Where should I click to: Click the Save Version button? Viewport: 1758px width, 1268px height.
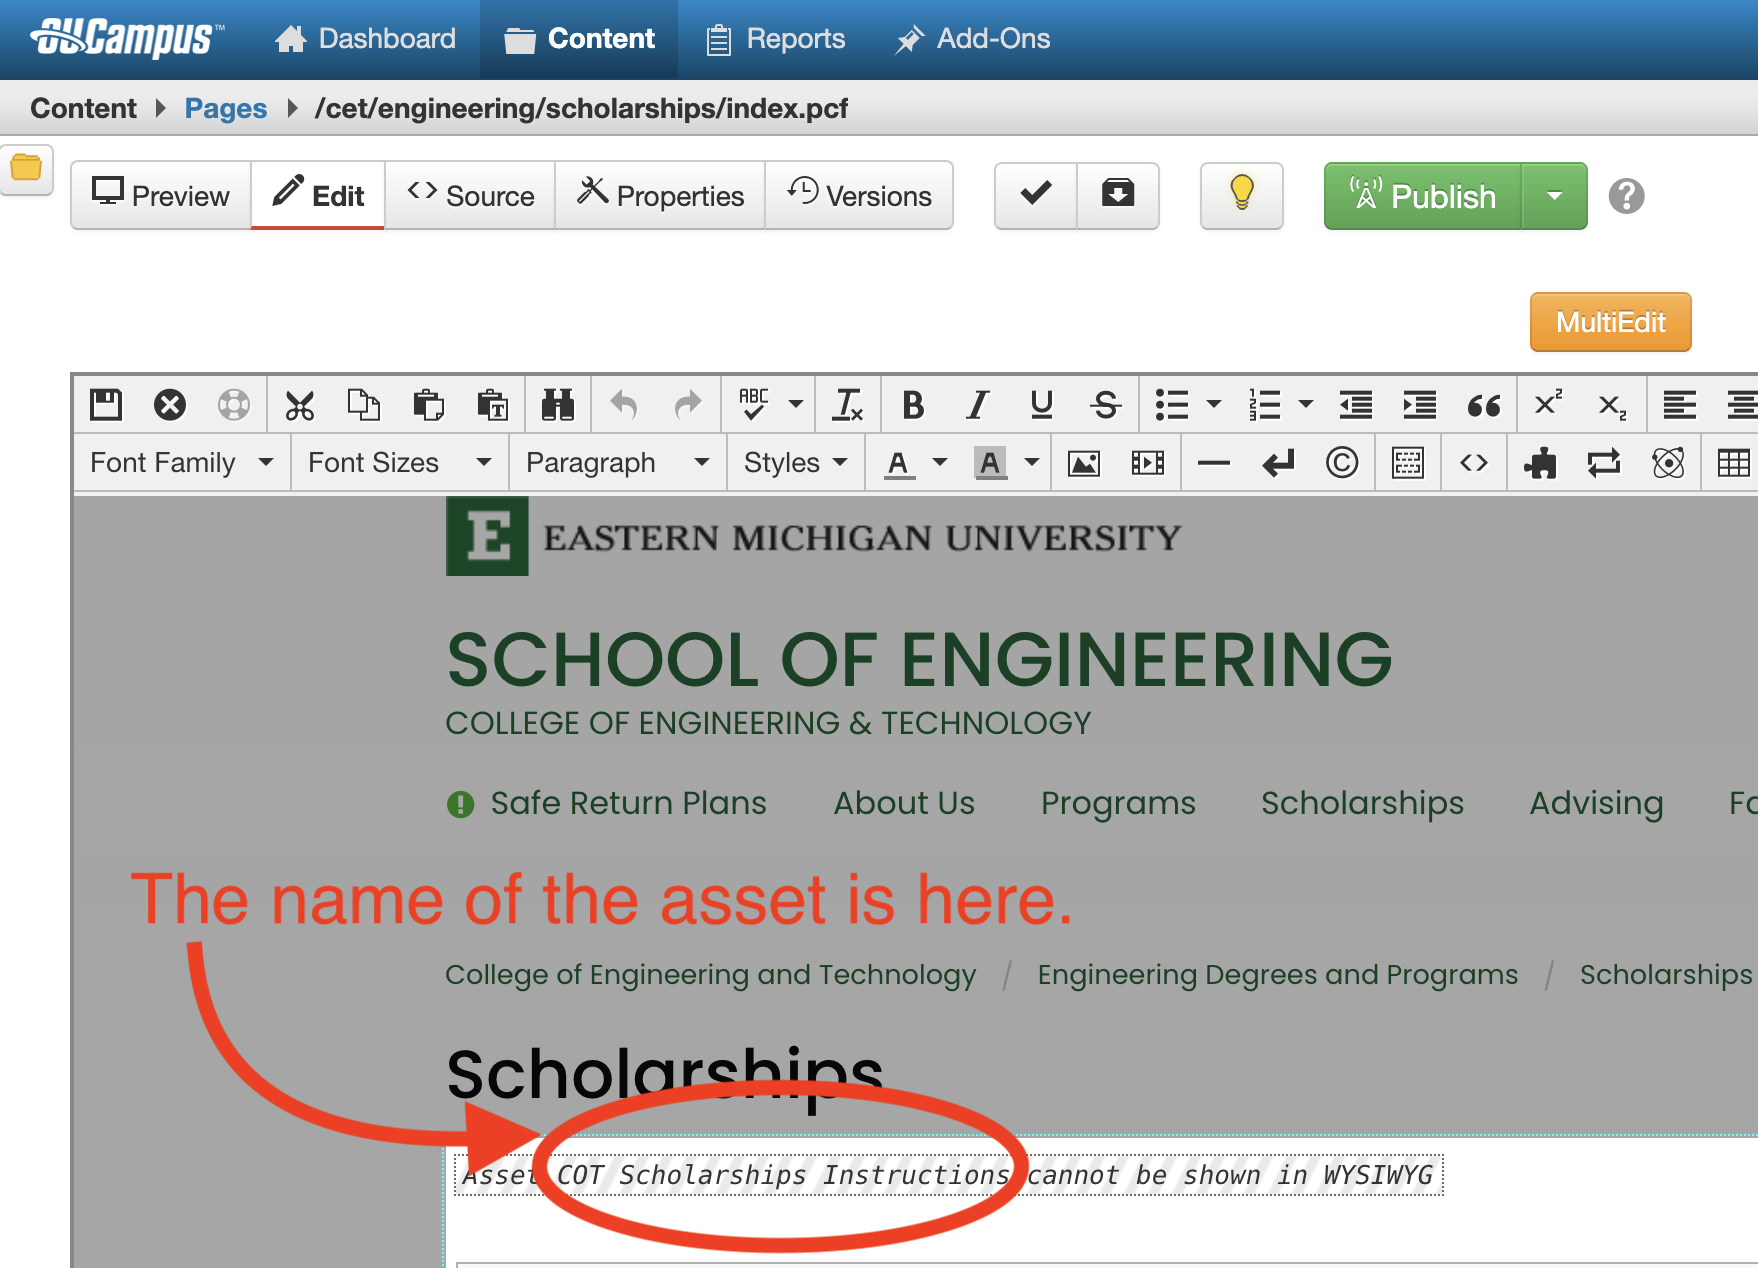(x=1118, y=195)
